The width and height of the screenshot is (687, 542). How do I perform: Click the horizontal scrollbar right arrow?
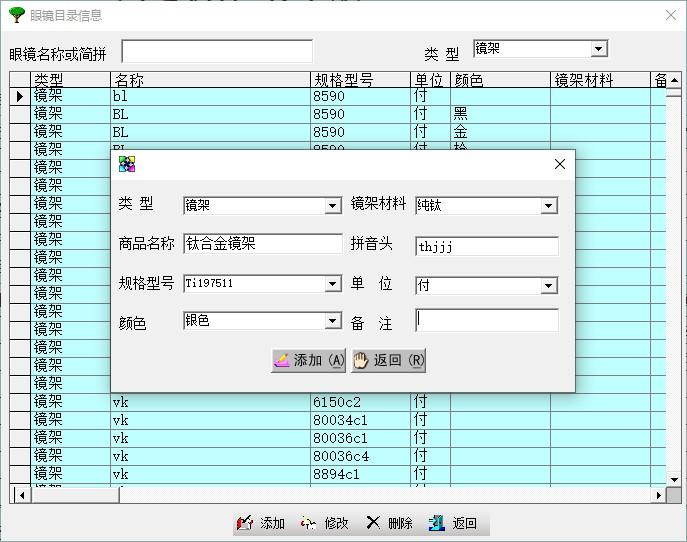[659, 495]
